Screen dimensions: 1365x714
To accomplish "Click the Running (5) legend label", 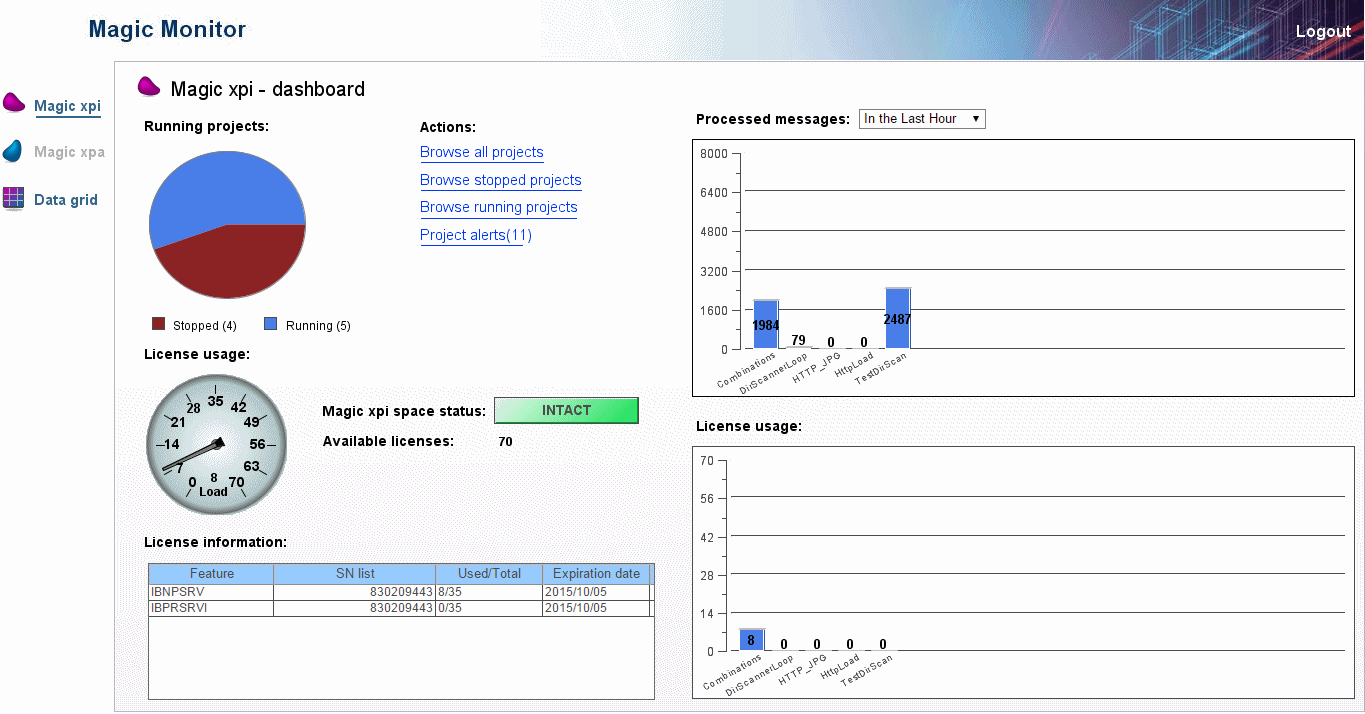I will [x=318, y=326].
